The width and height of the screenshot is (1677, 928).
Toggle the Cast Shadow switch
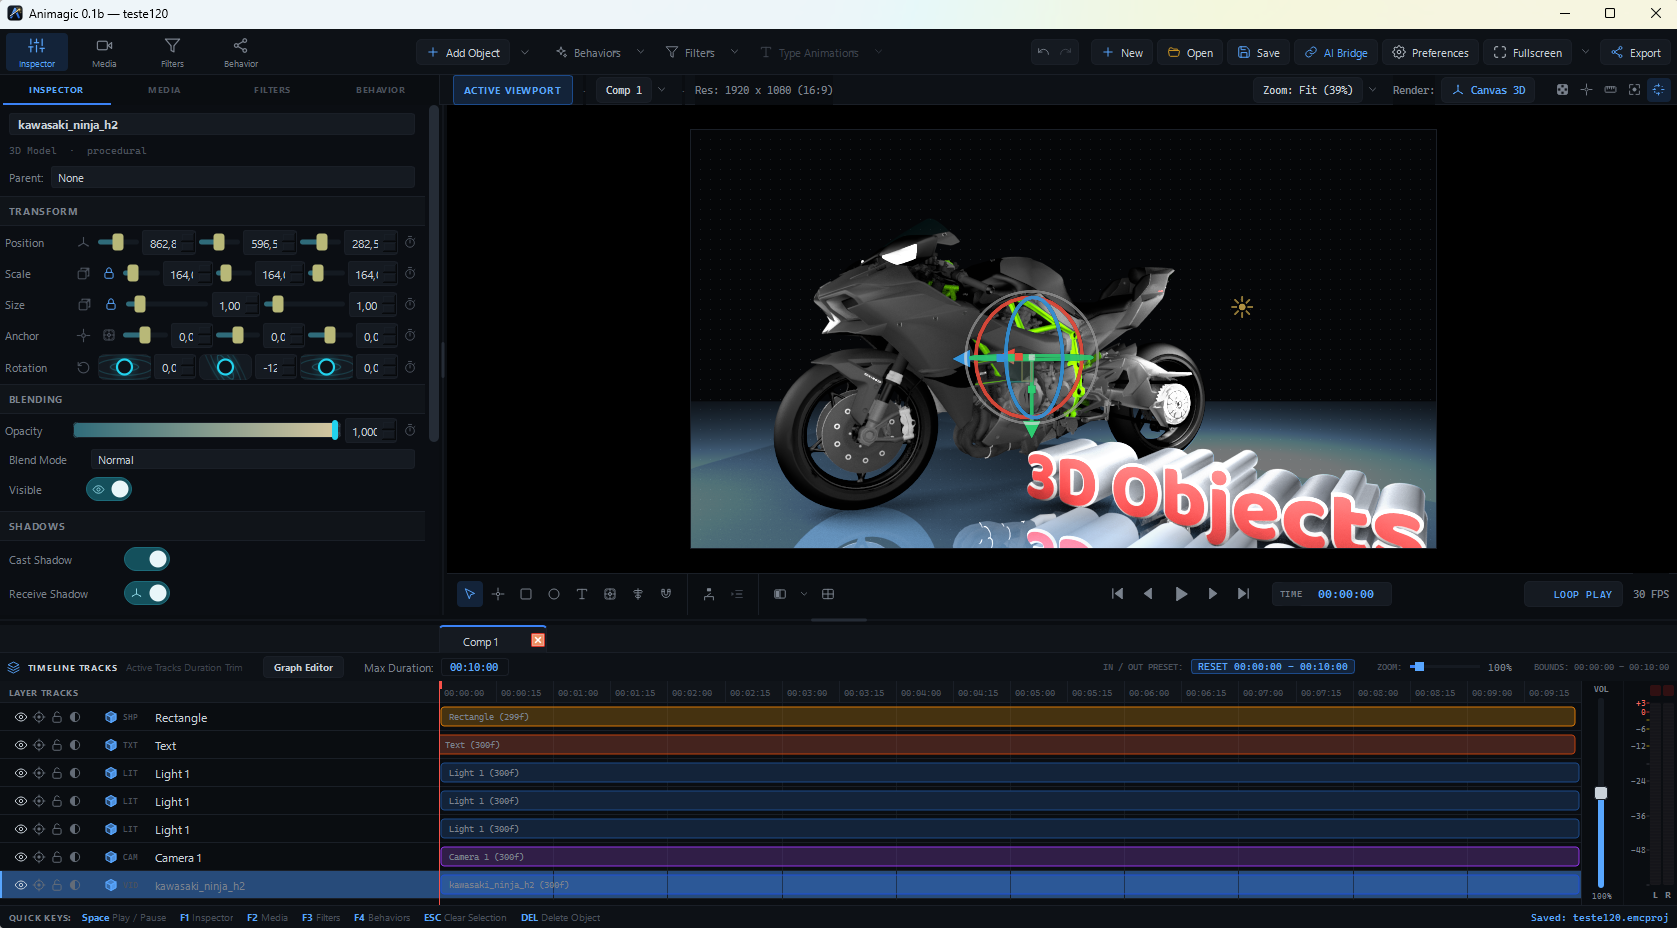tap(147, 559)
